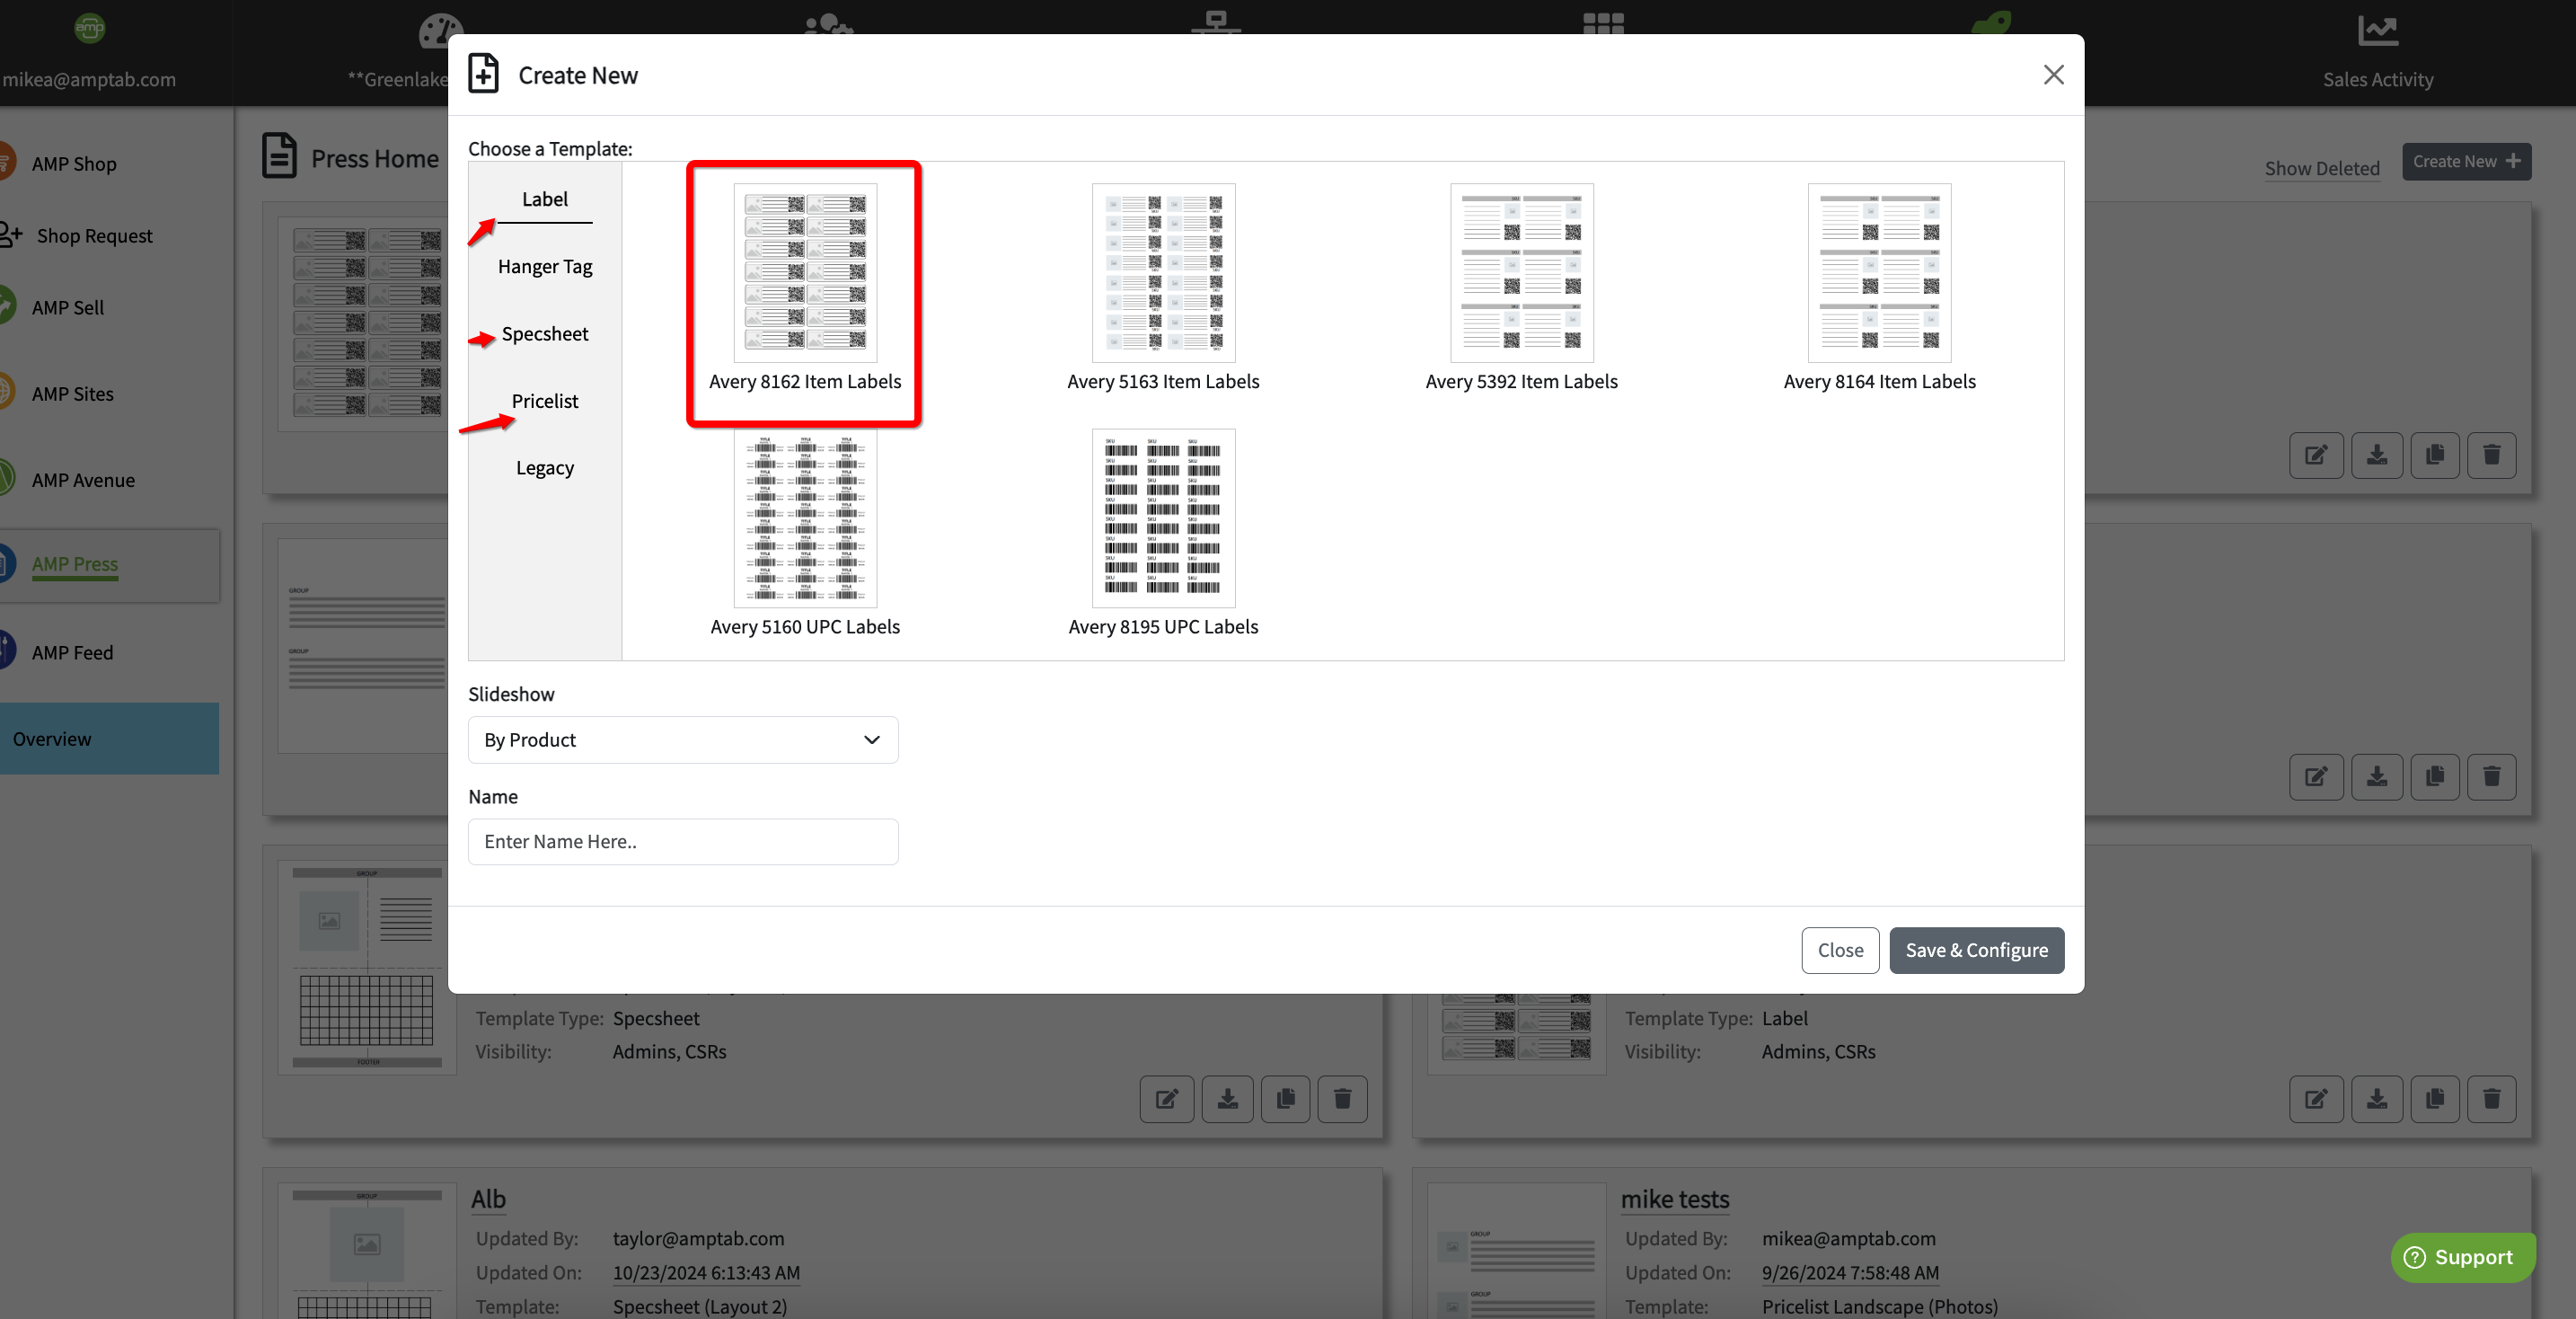Click the Name input field
Image resolution: width=2576 pixels, height=1319 pixels.
(682, 842)
